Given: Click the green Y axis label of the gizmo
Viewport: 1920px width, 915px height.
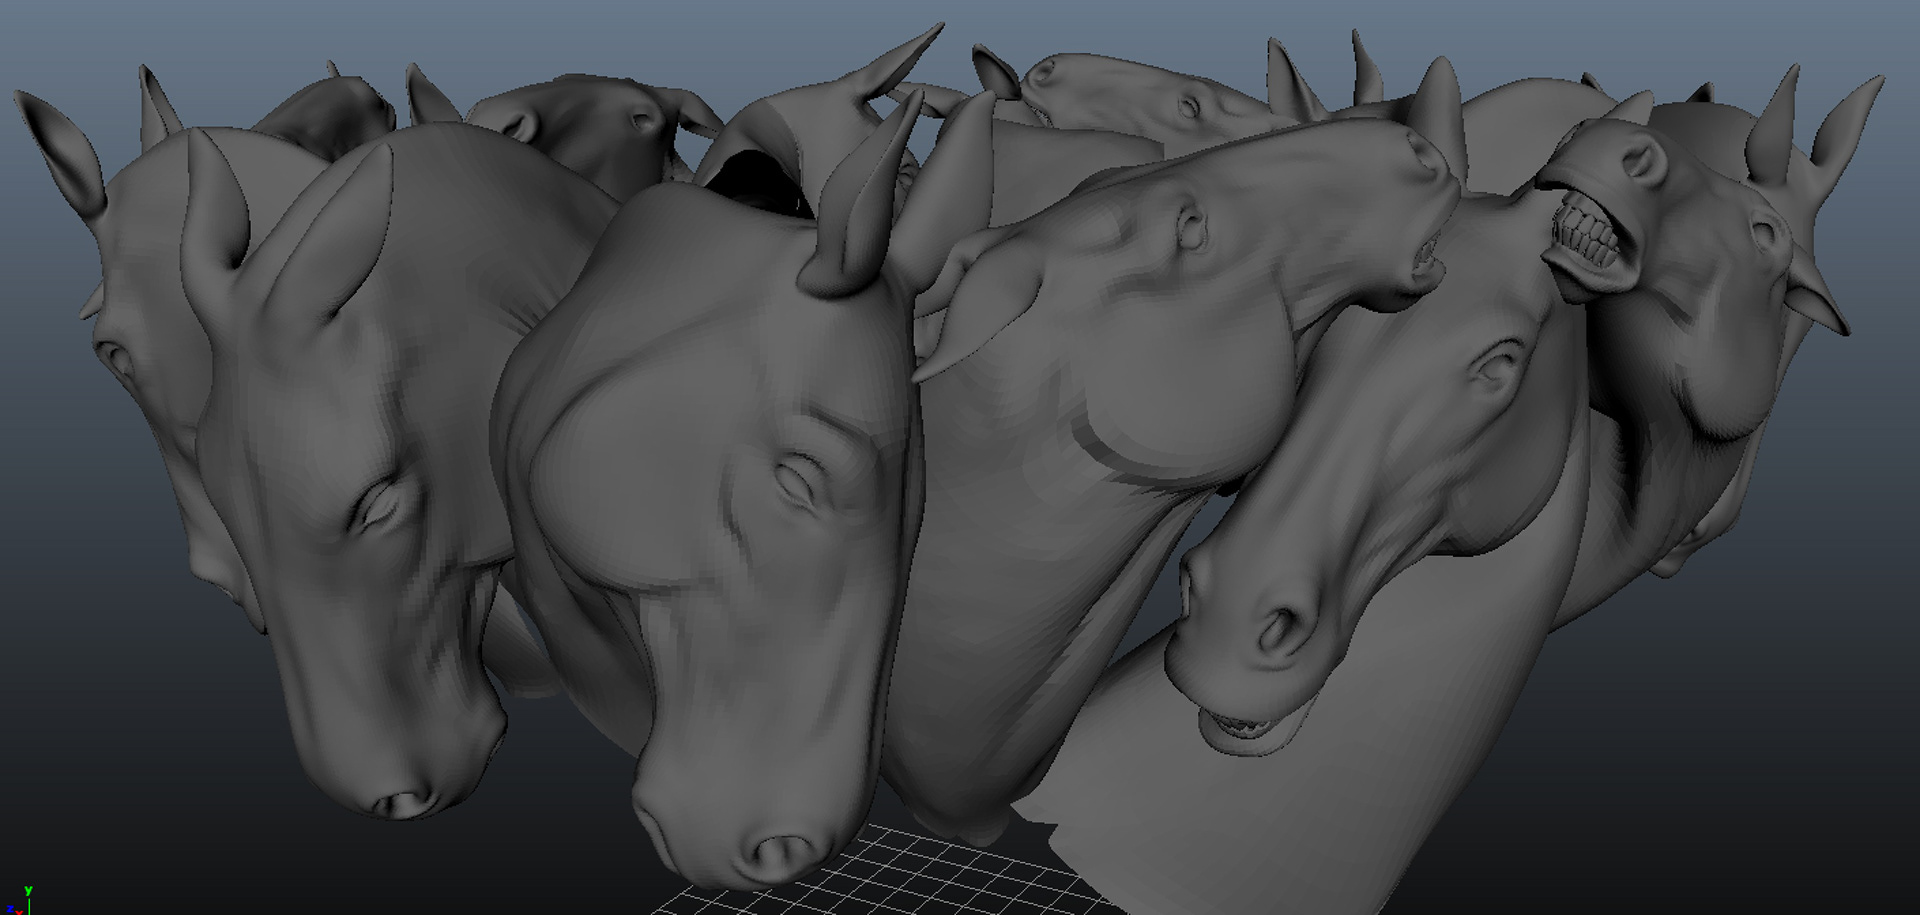Looking at the screenshot, I should tap(29, 889).
